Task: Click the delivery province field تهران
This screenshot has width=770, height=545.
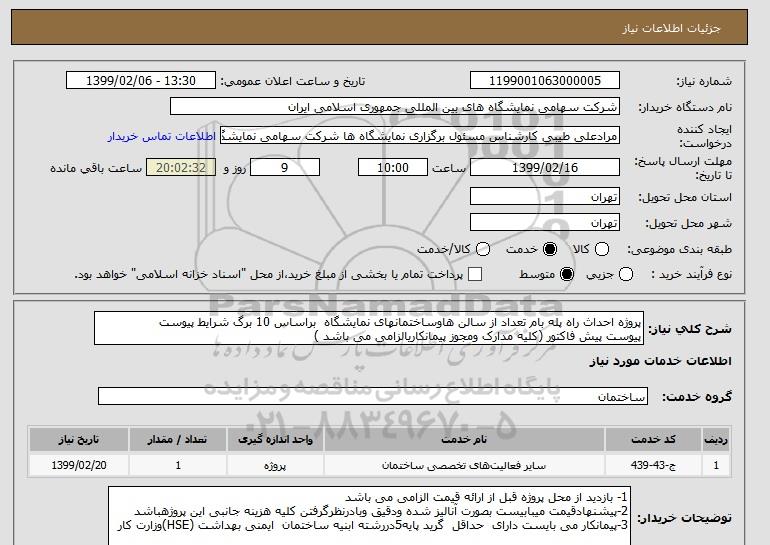Action: pyautogui.click(x=545, y=196)
